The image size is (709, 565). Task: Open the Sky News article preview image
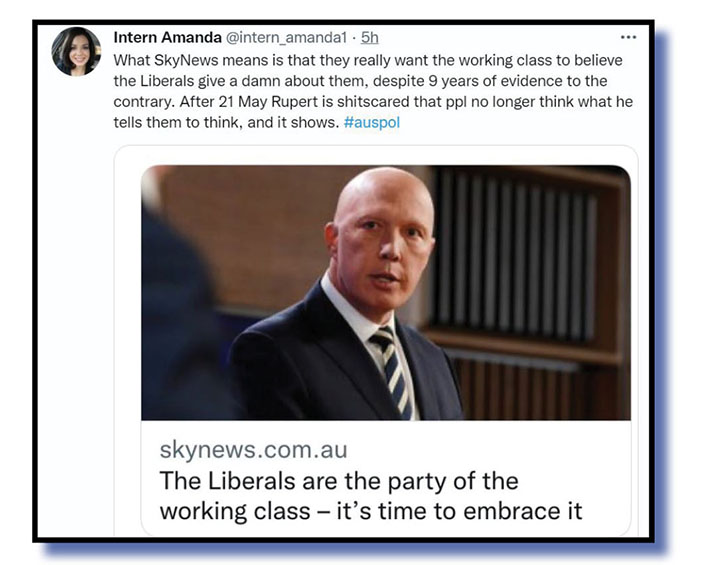(x=386, y=292)
